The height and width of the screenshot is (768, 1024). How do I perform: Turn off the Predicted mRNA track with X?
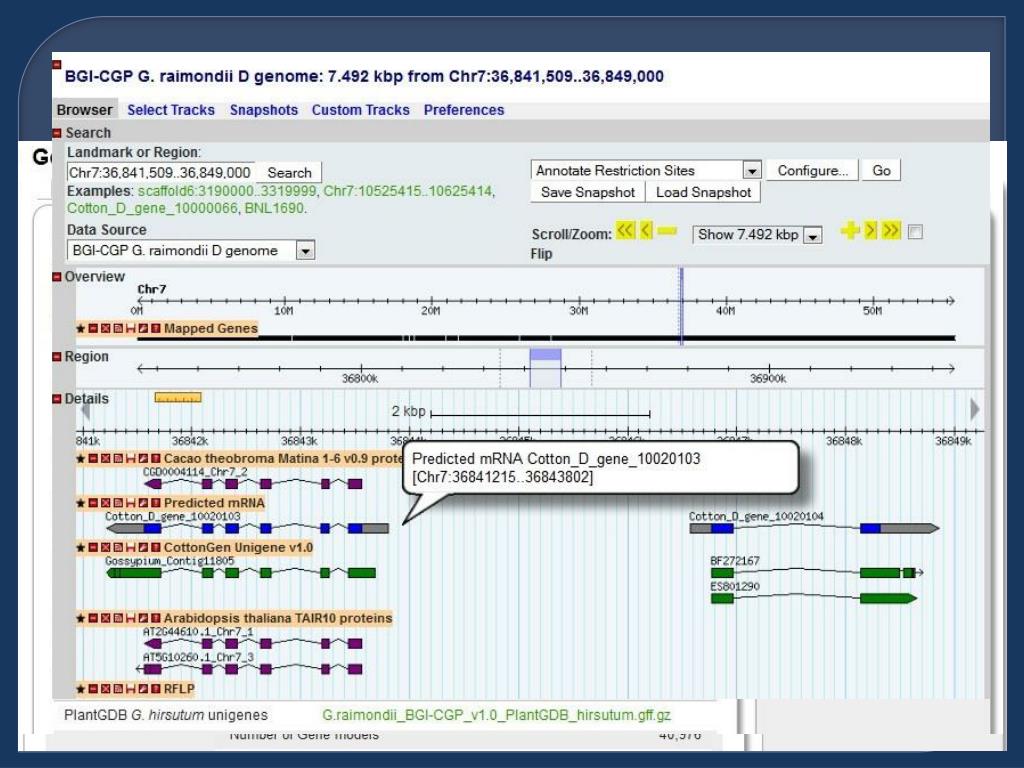(x=105, y=504)
